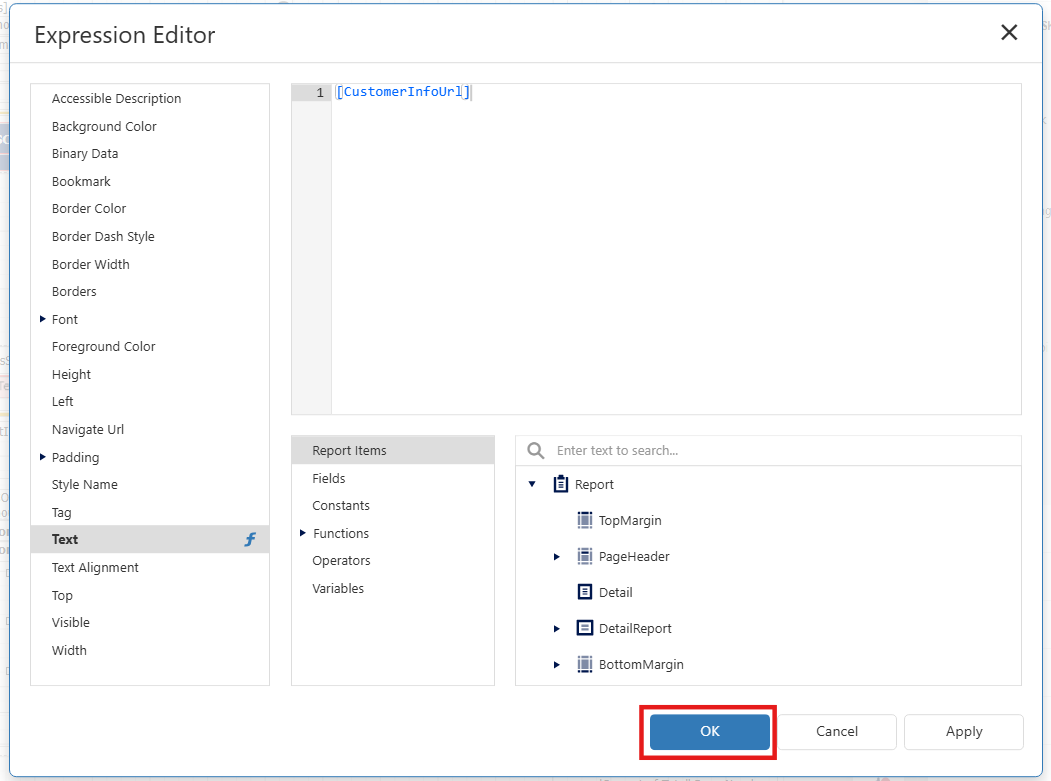Cancel the Expression Editor dialog

(x=836, y=731)
